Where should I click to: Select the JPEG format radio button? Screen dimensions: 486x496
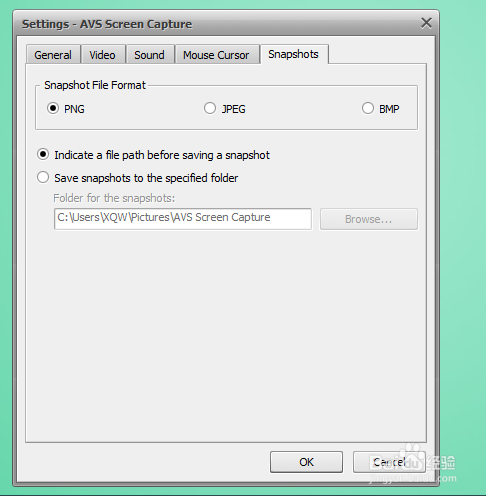pyautogui.click(x=210, y=108)
